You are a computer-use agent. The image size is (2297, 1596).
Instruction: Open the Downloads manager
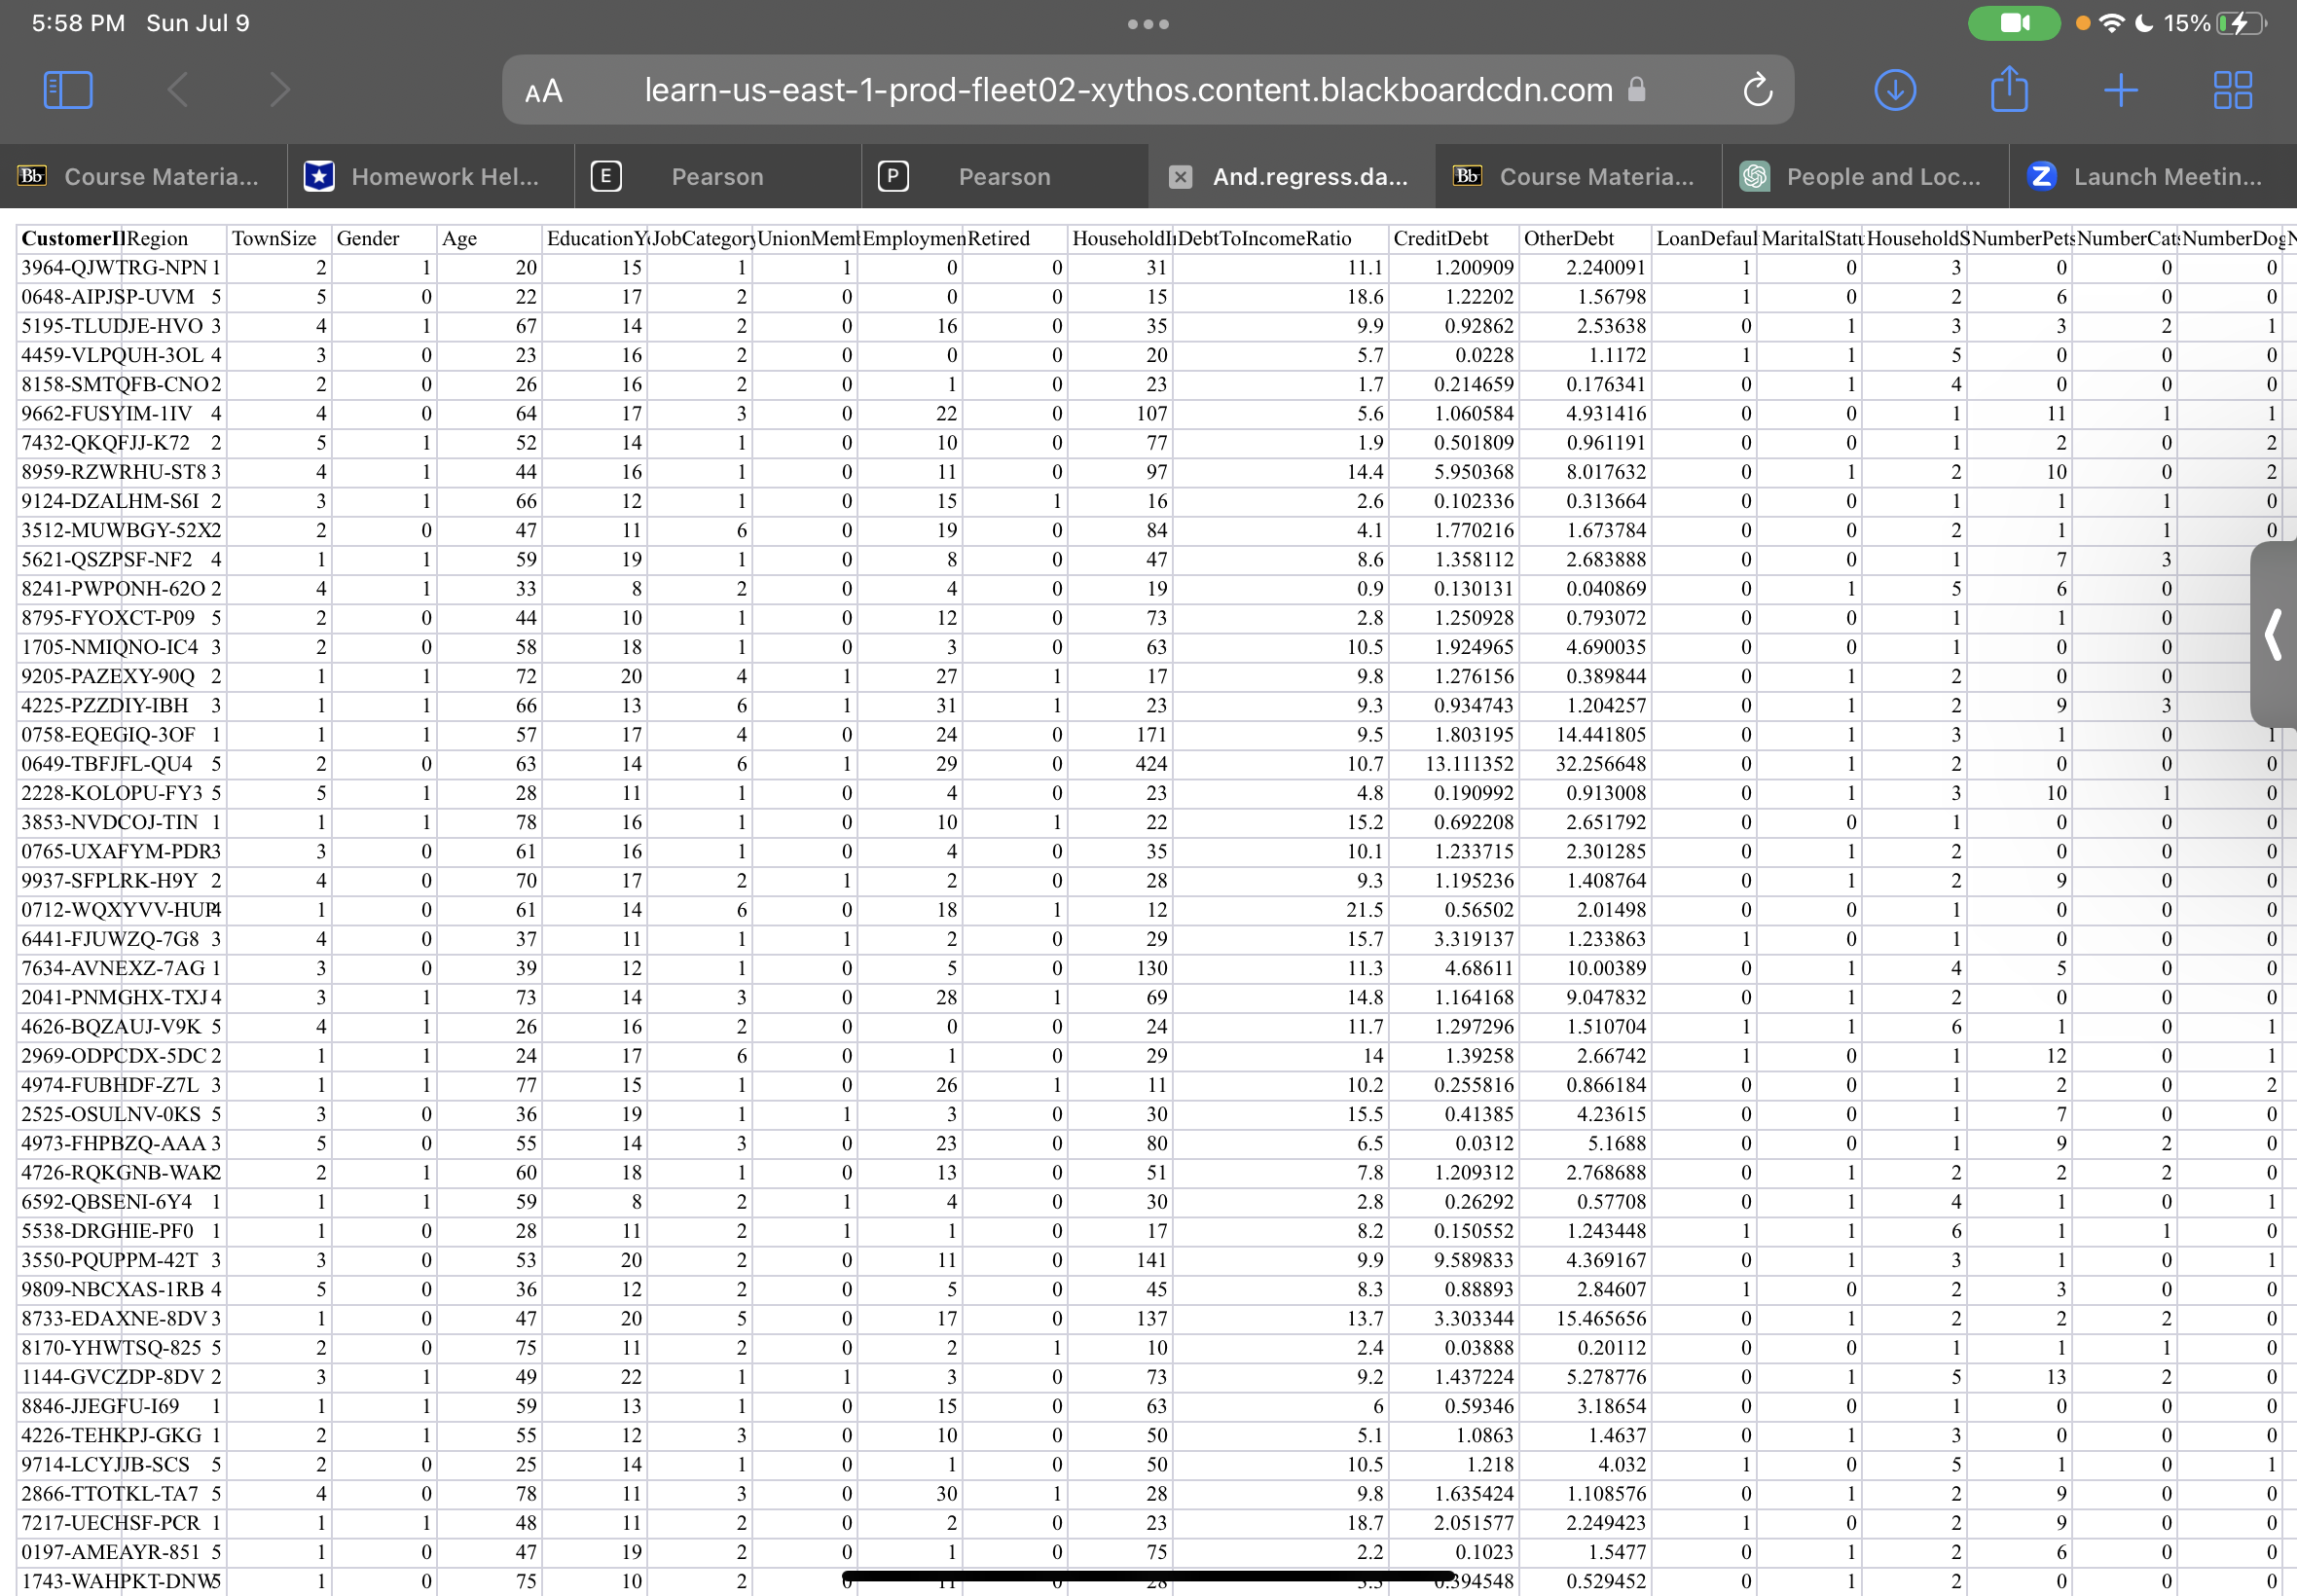pyautogui.click(x=1895, y=89)
